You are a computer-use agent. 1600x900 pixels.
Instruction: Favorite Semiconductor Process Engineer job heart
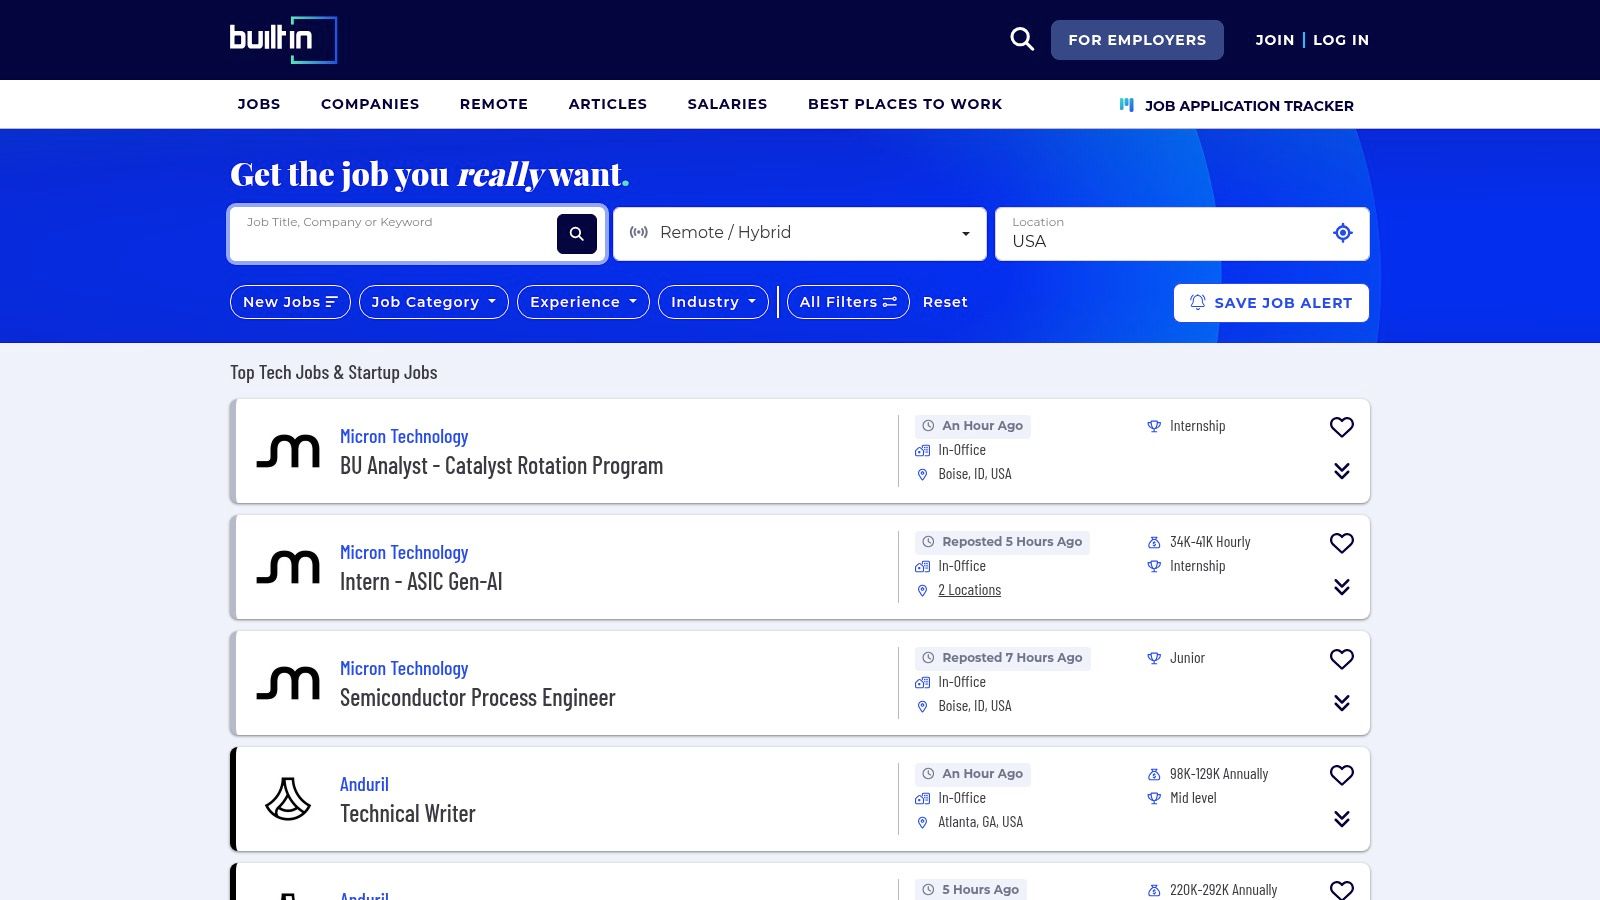(x=1342, y=659)
